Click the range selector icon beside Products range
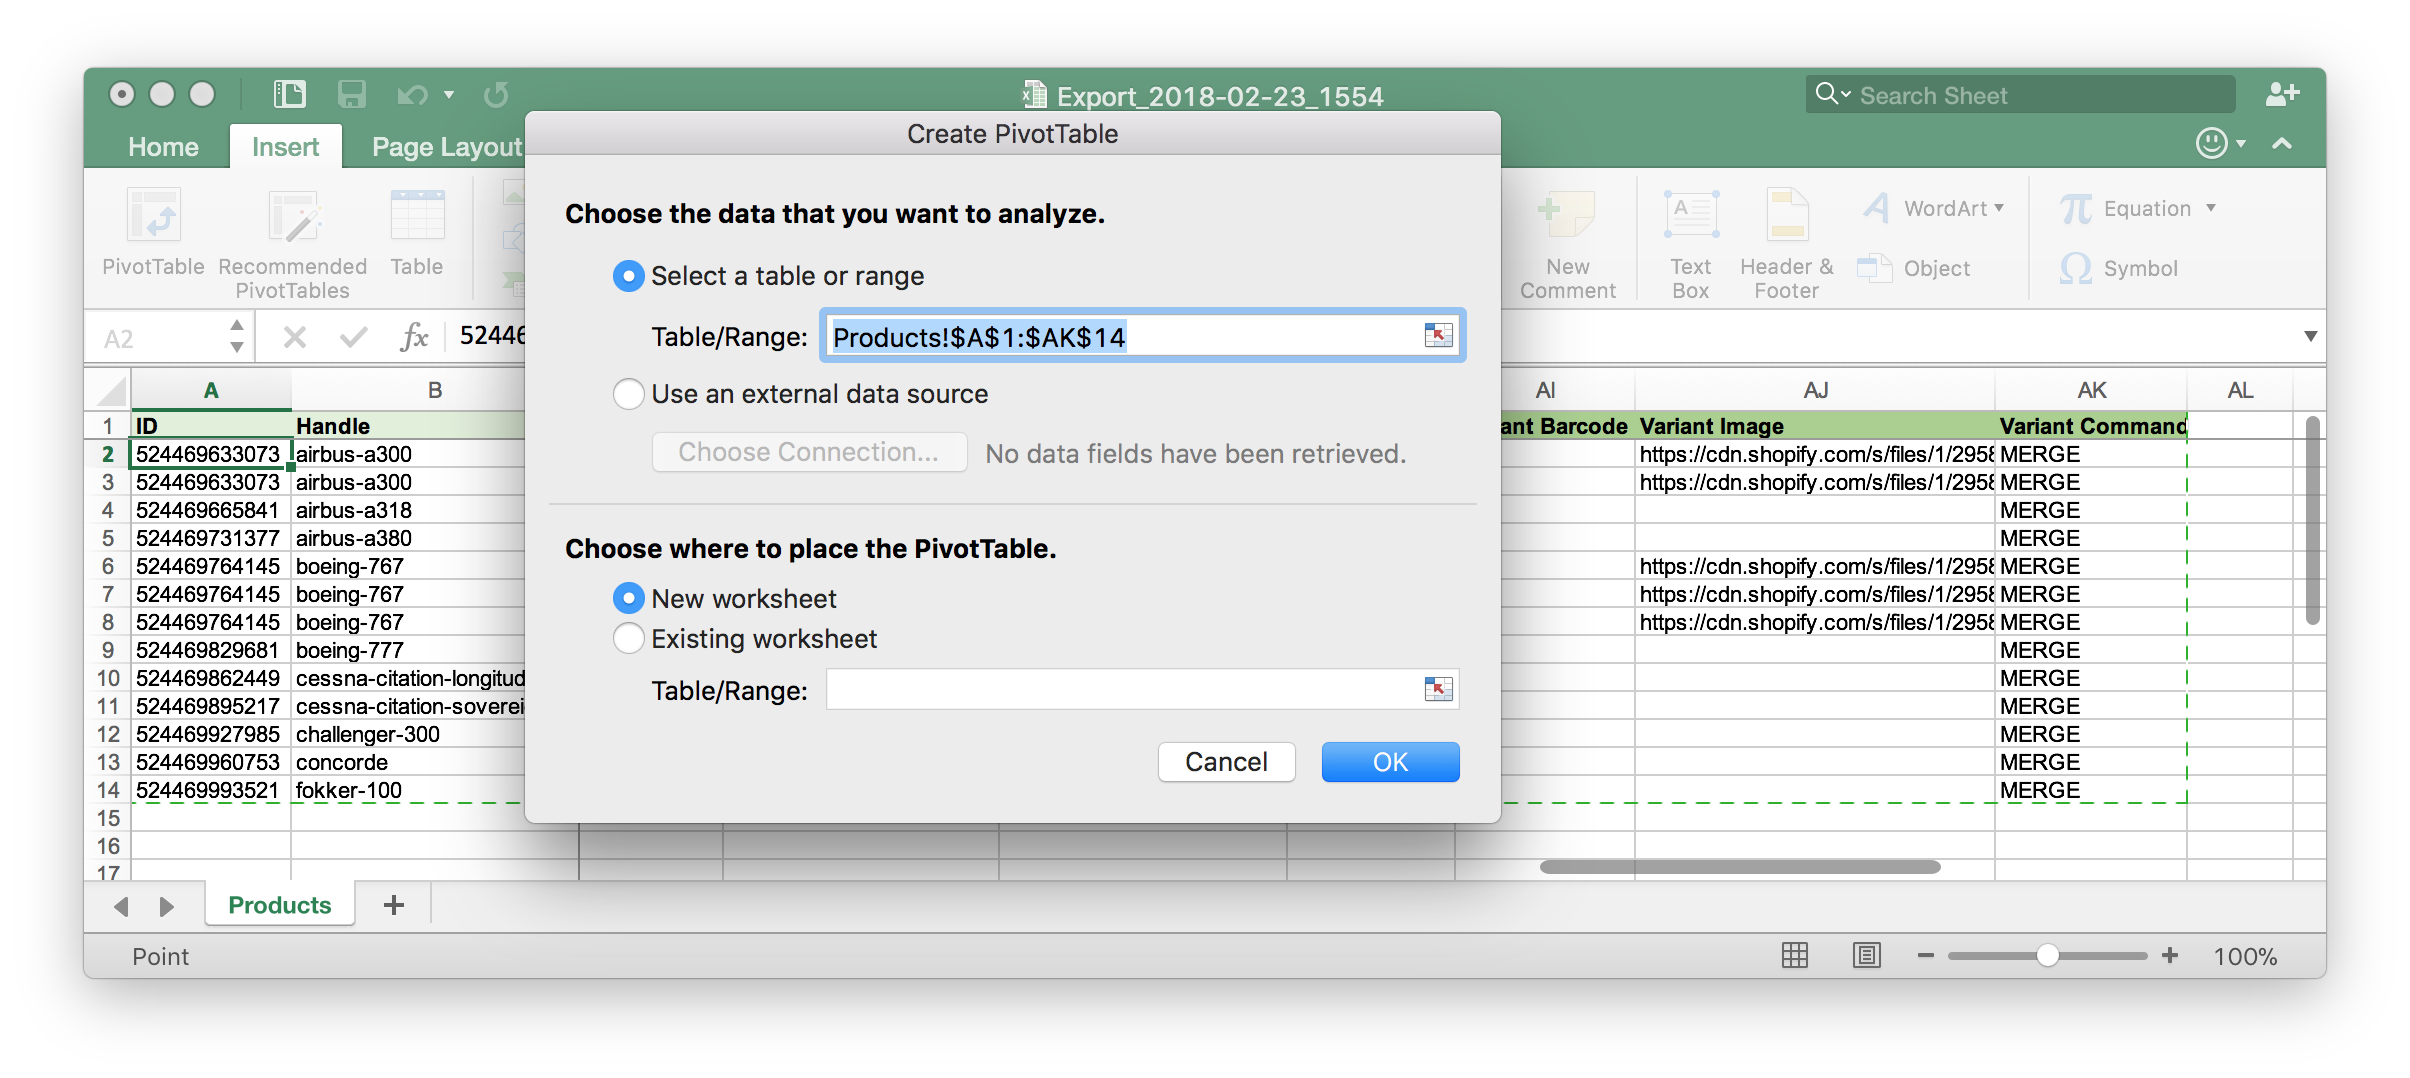This screenshot has height=1078, width=2410. coord(1438,336)
